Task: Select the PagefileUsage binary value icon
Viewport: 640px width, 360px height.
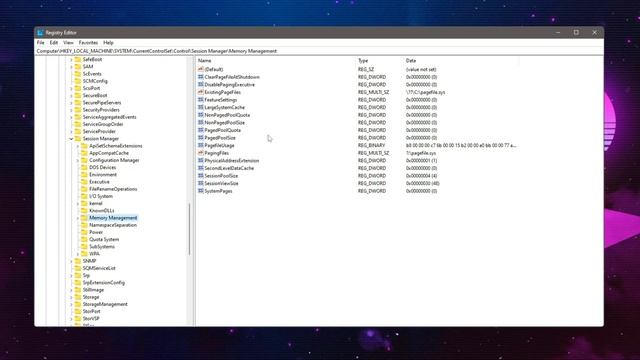Action: click(200, 145)
